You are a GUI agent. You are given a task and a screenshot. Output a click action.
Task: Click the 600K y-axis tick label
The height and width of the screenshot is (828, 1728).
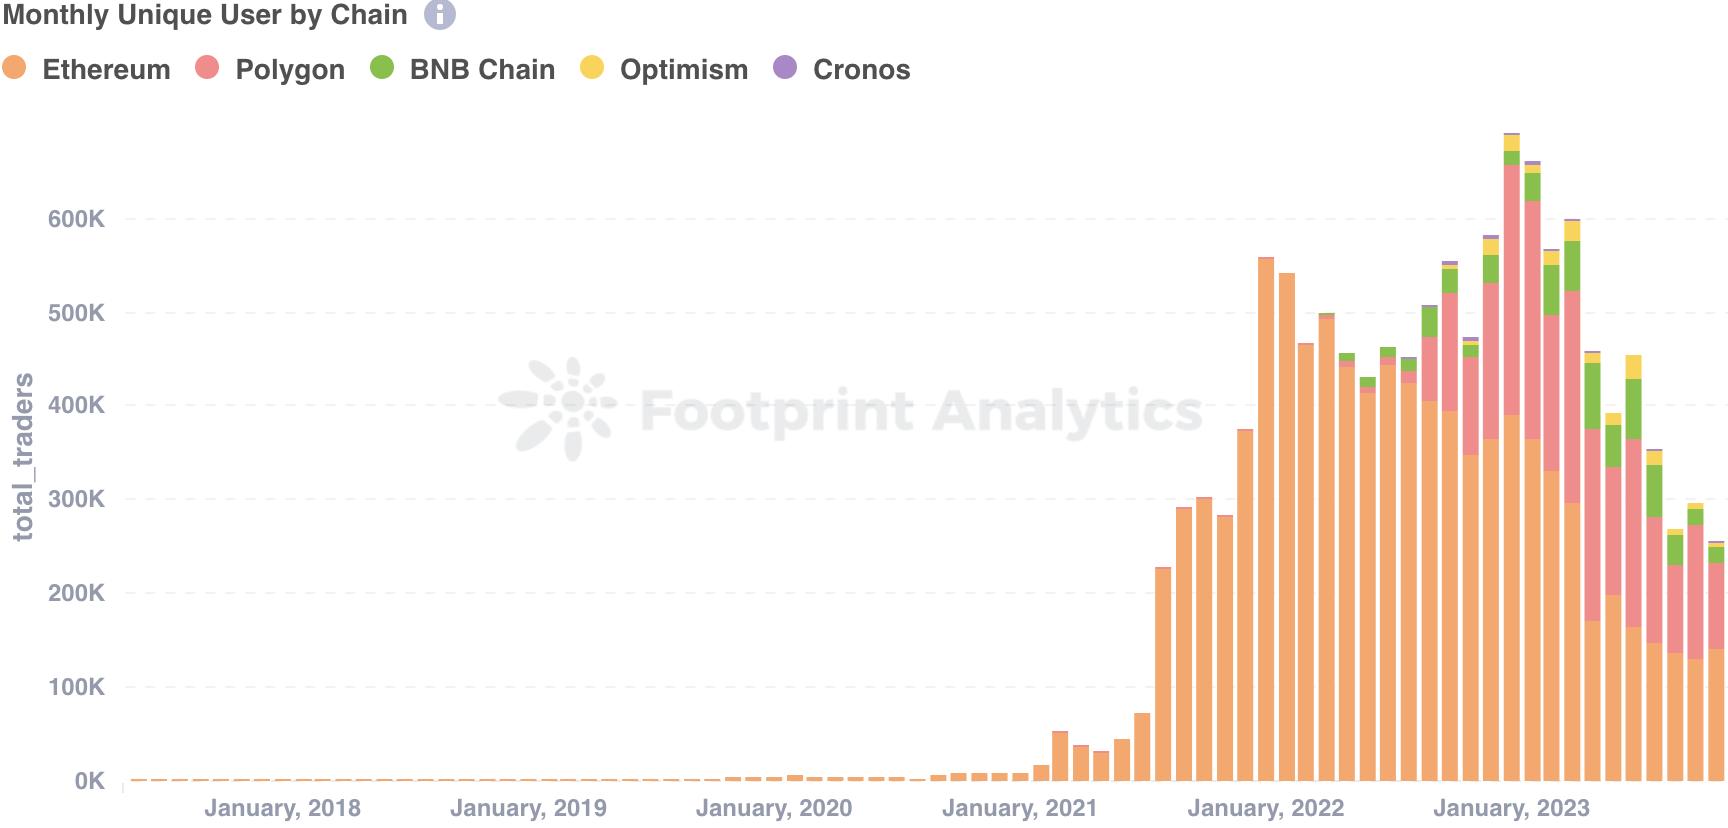(76, 219)
